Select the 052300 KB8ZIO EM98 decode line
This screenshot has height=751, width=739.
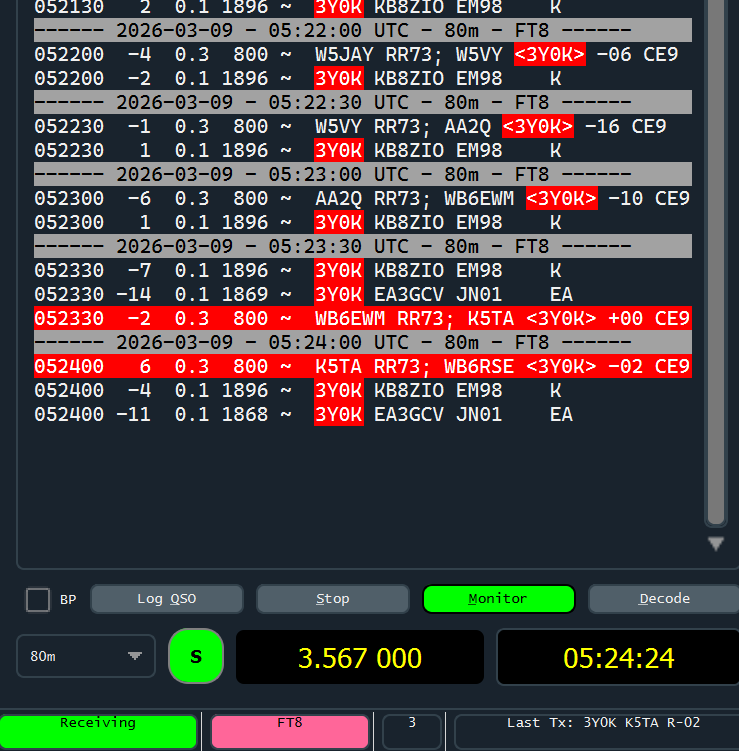[363, 222]
